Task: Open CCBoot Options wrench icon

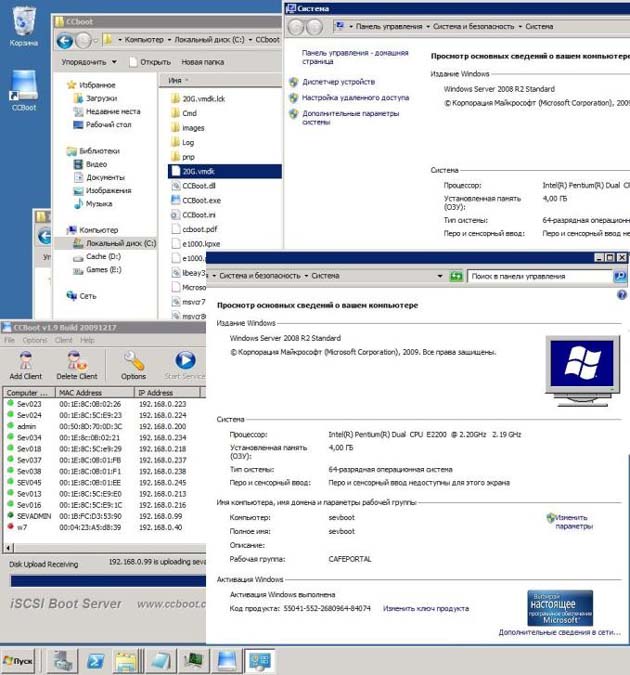Action: click(133, 365)
